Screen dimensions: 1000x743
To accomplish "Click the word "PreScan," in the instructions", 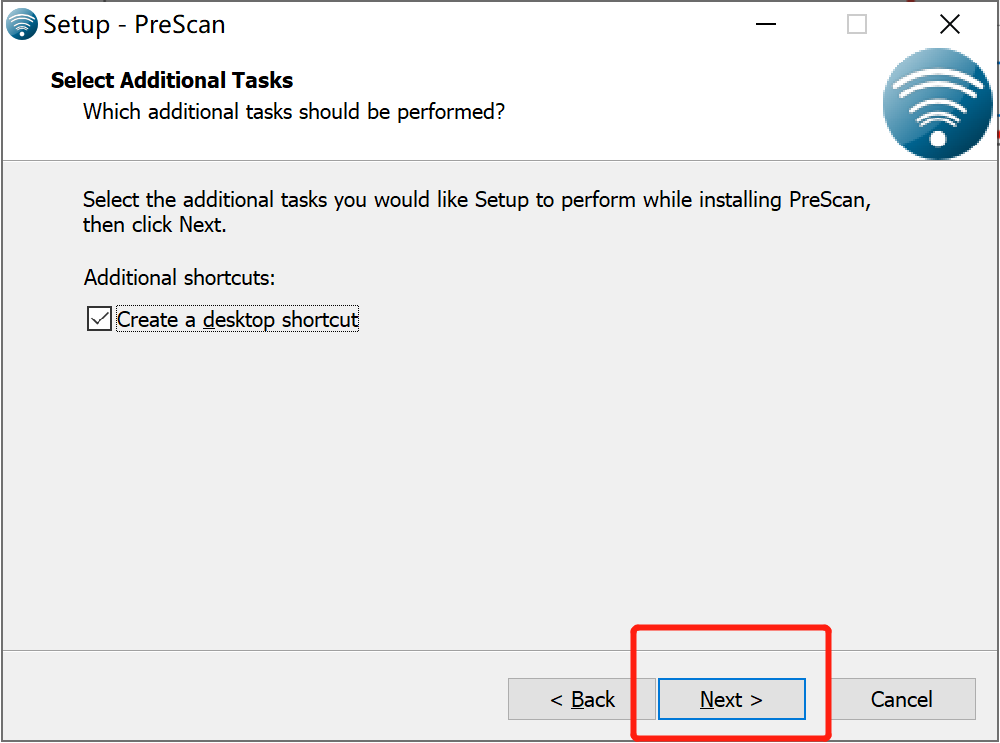I will (x=830, y=200).
